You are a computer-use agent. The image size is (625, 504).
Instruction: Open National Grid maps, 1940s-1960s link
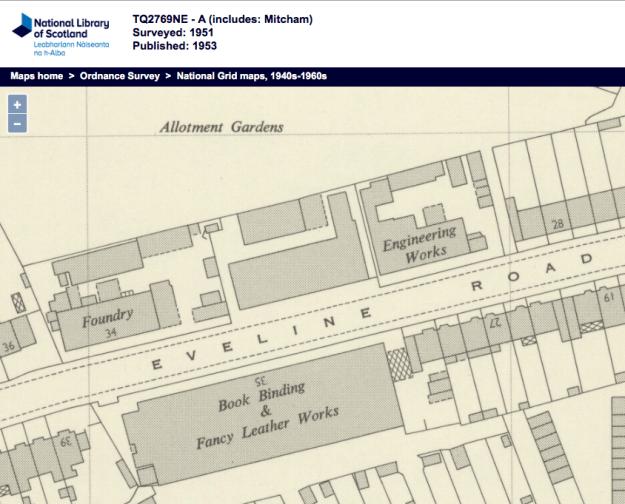tap(252, 76)
